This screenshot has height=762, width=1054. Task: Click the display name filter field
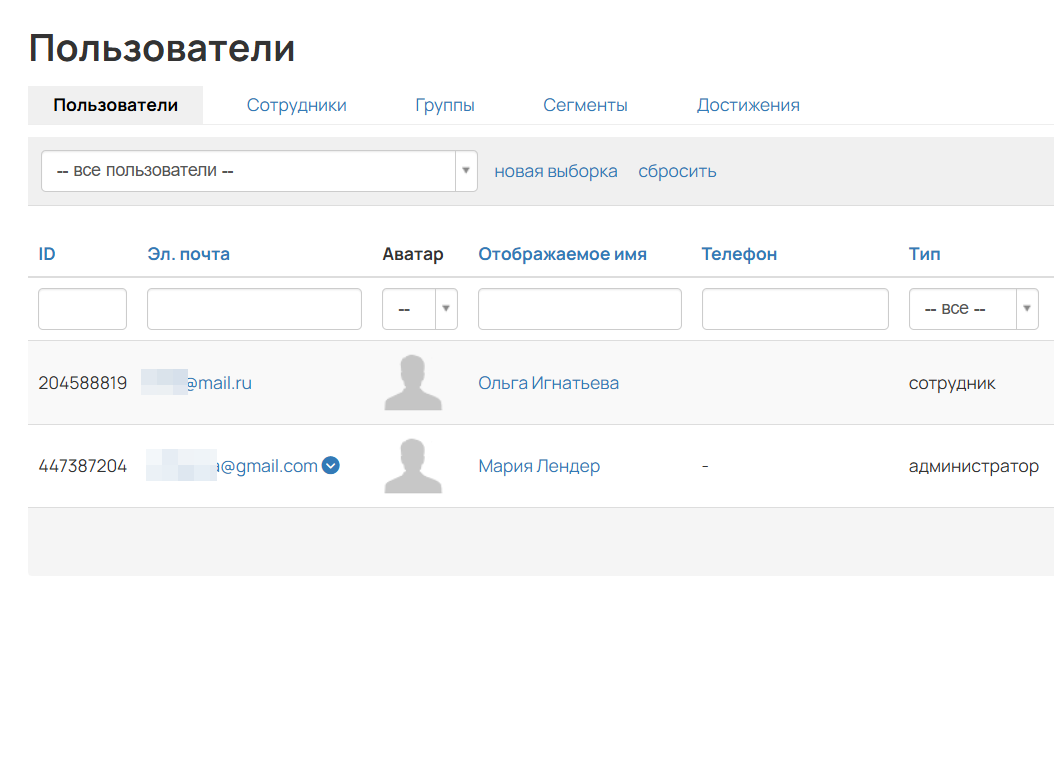580,309
